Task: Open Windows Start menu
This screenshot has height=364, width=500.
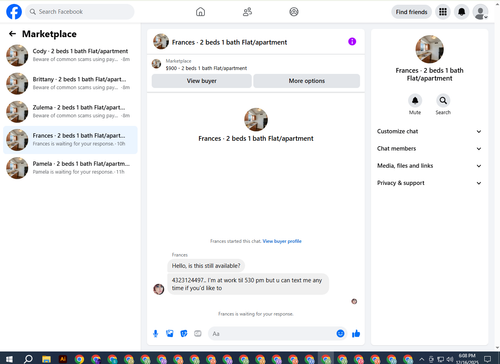Action: (x=9, y=359)
